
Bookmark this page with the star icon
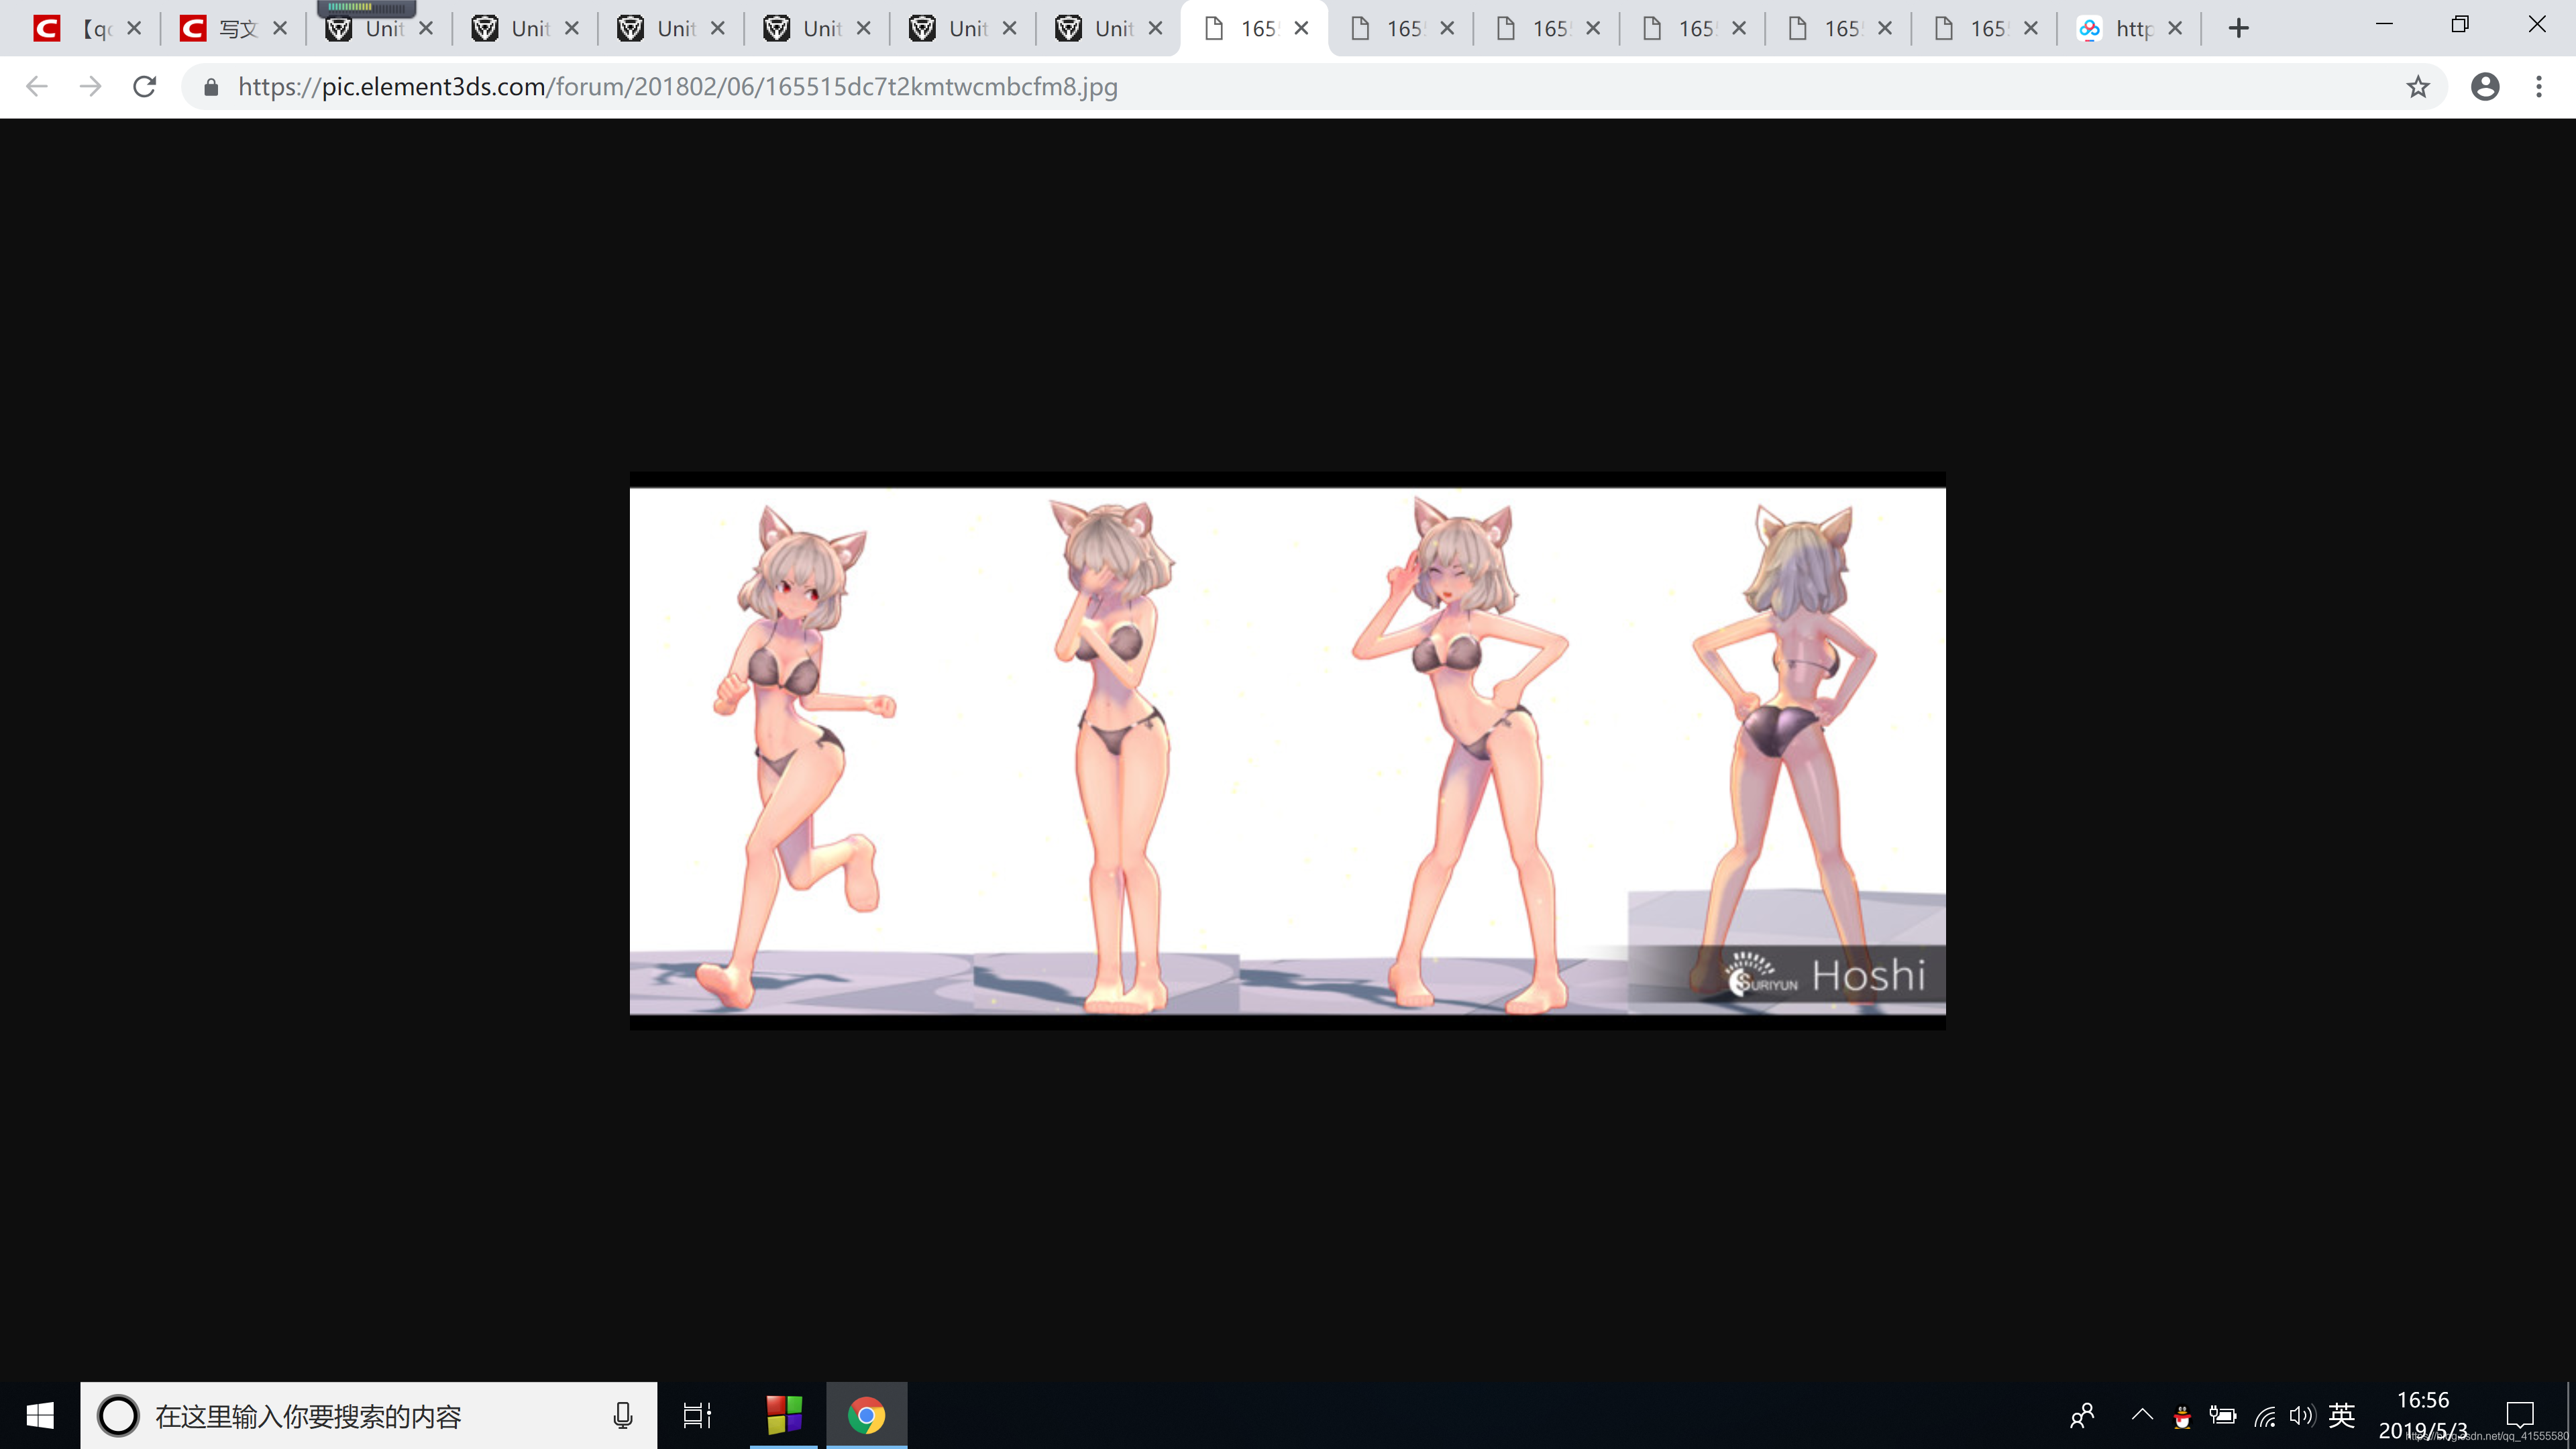pyautogui.click(x=2417, y=87)
